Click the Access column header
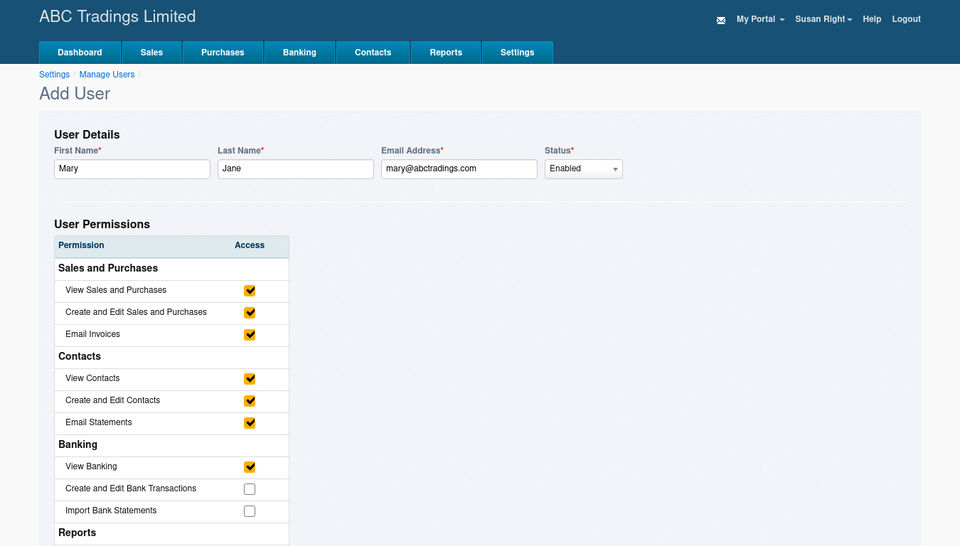 point(249,245)
